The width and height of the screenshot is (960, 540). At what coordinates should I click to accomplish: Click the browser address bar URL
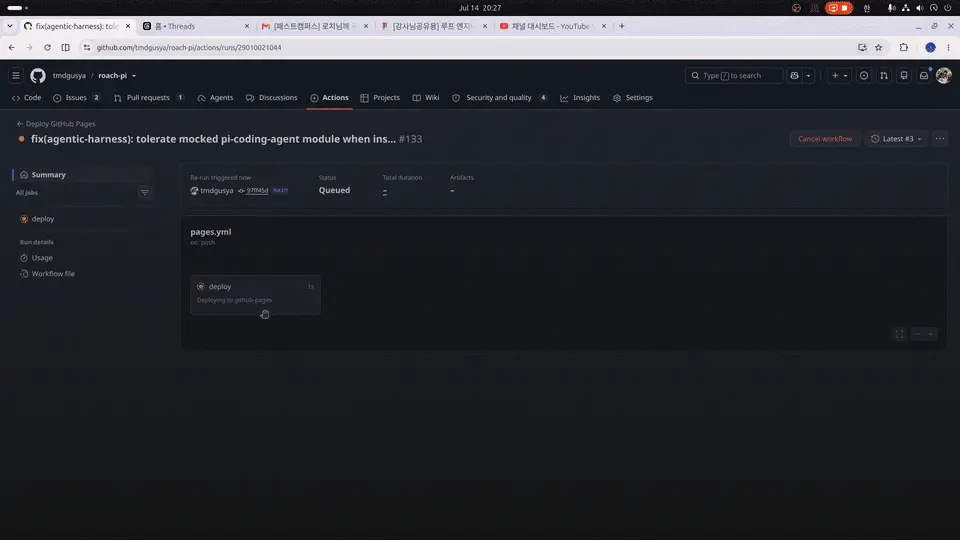click(189, 47)
